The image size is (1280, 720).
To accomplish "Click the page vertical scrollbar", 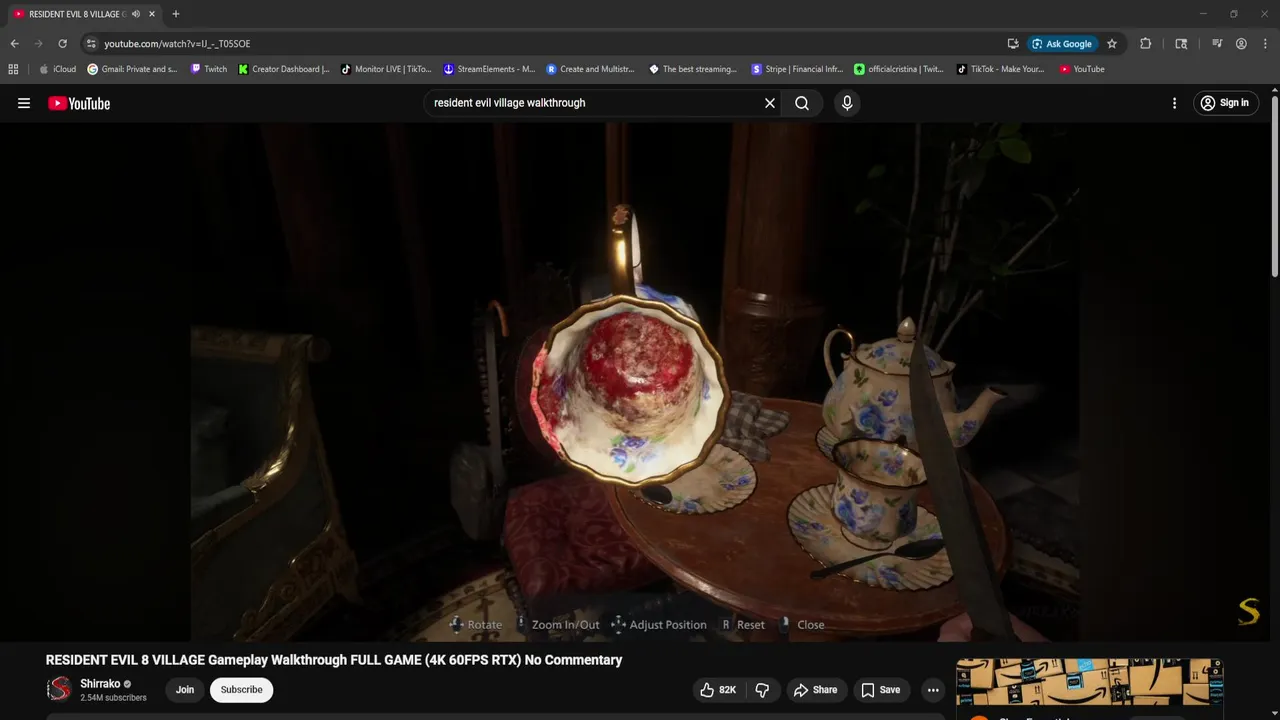I will click(1274, 187).
